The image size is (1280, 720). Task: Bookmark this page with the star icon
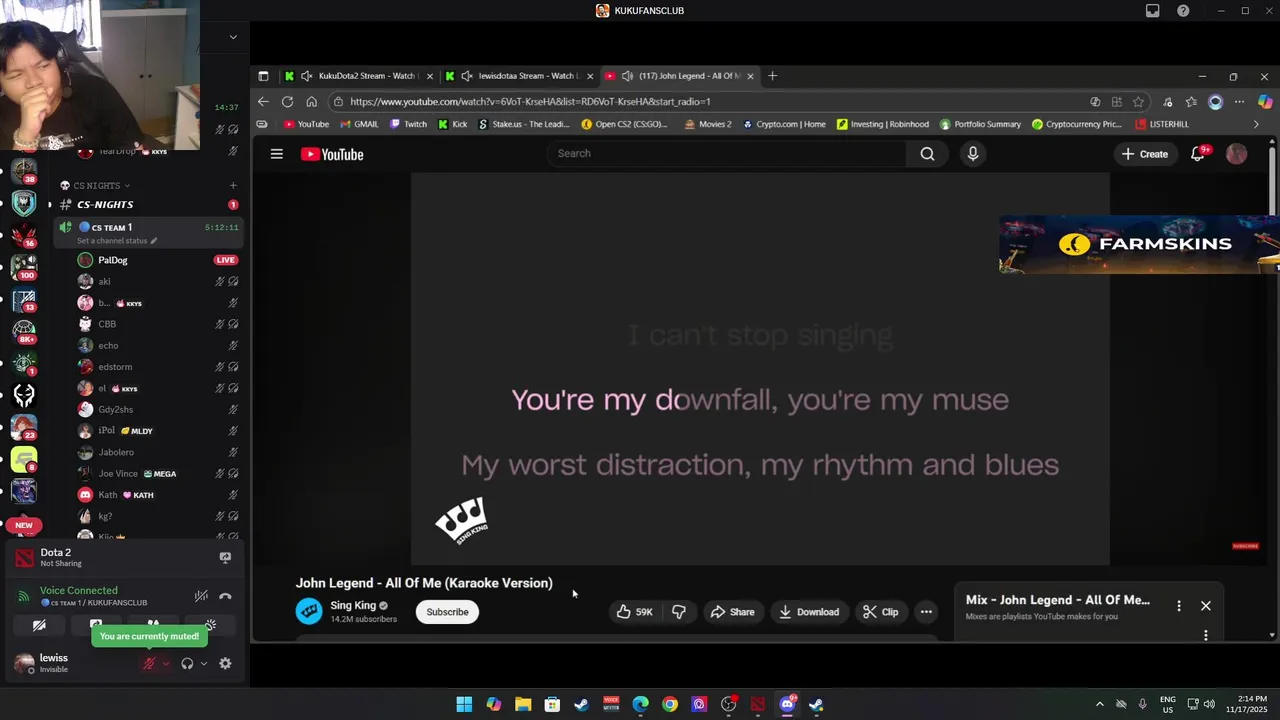[1138, 101]
